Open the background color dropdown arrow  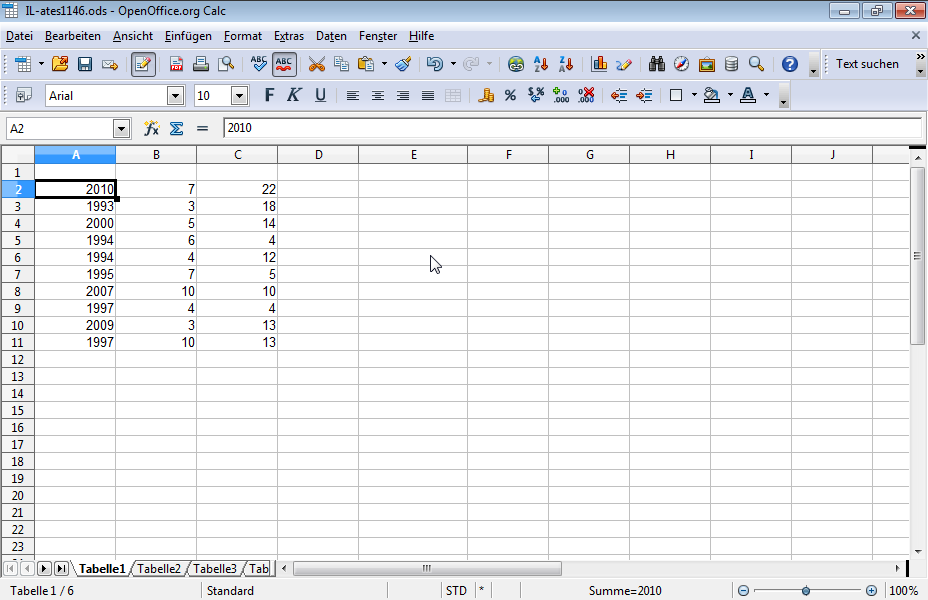pos(730,95)
